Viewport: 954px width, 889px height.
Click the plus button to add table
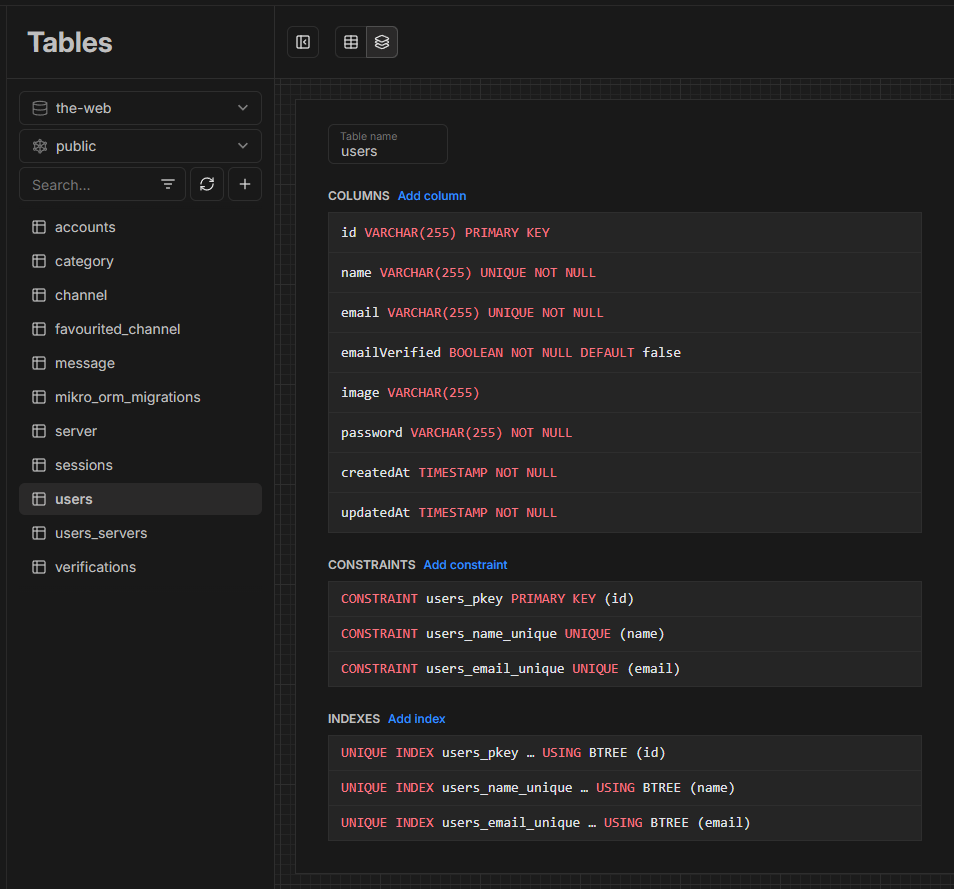(245, 185)
